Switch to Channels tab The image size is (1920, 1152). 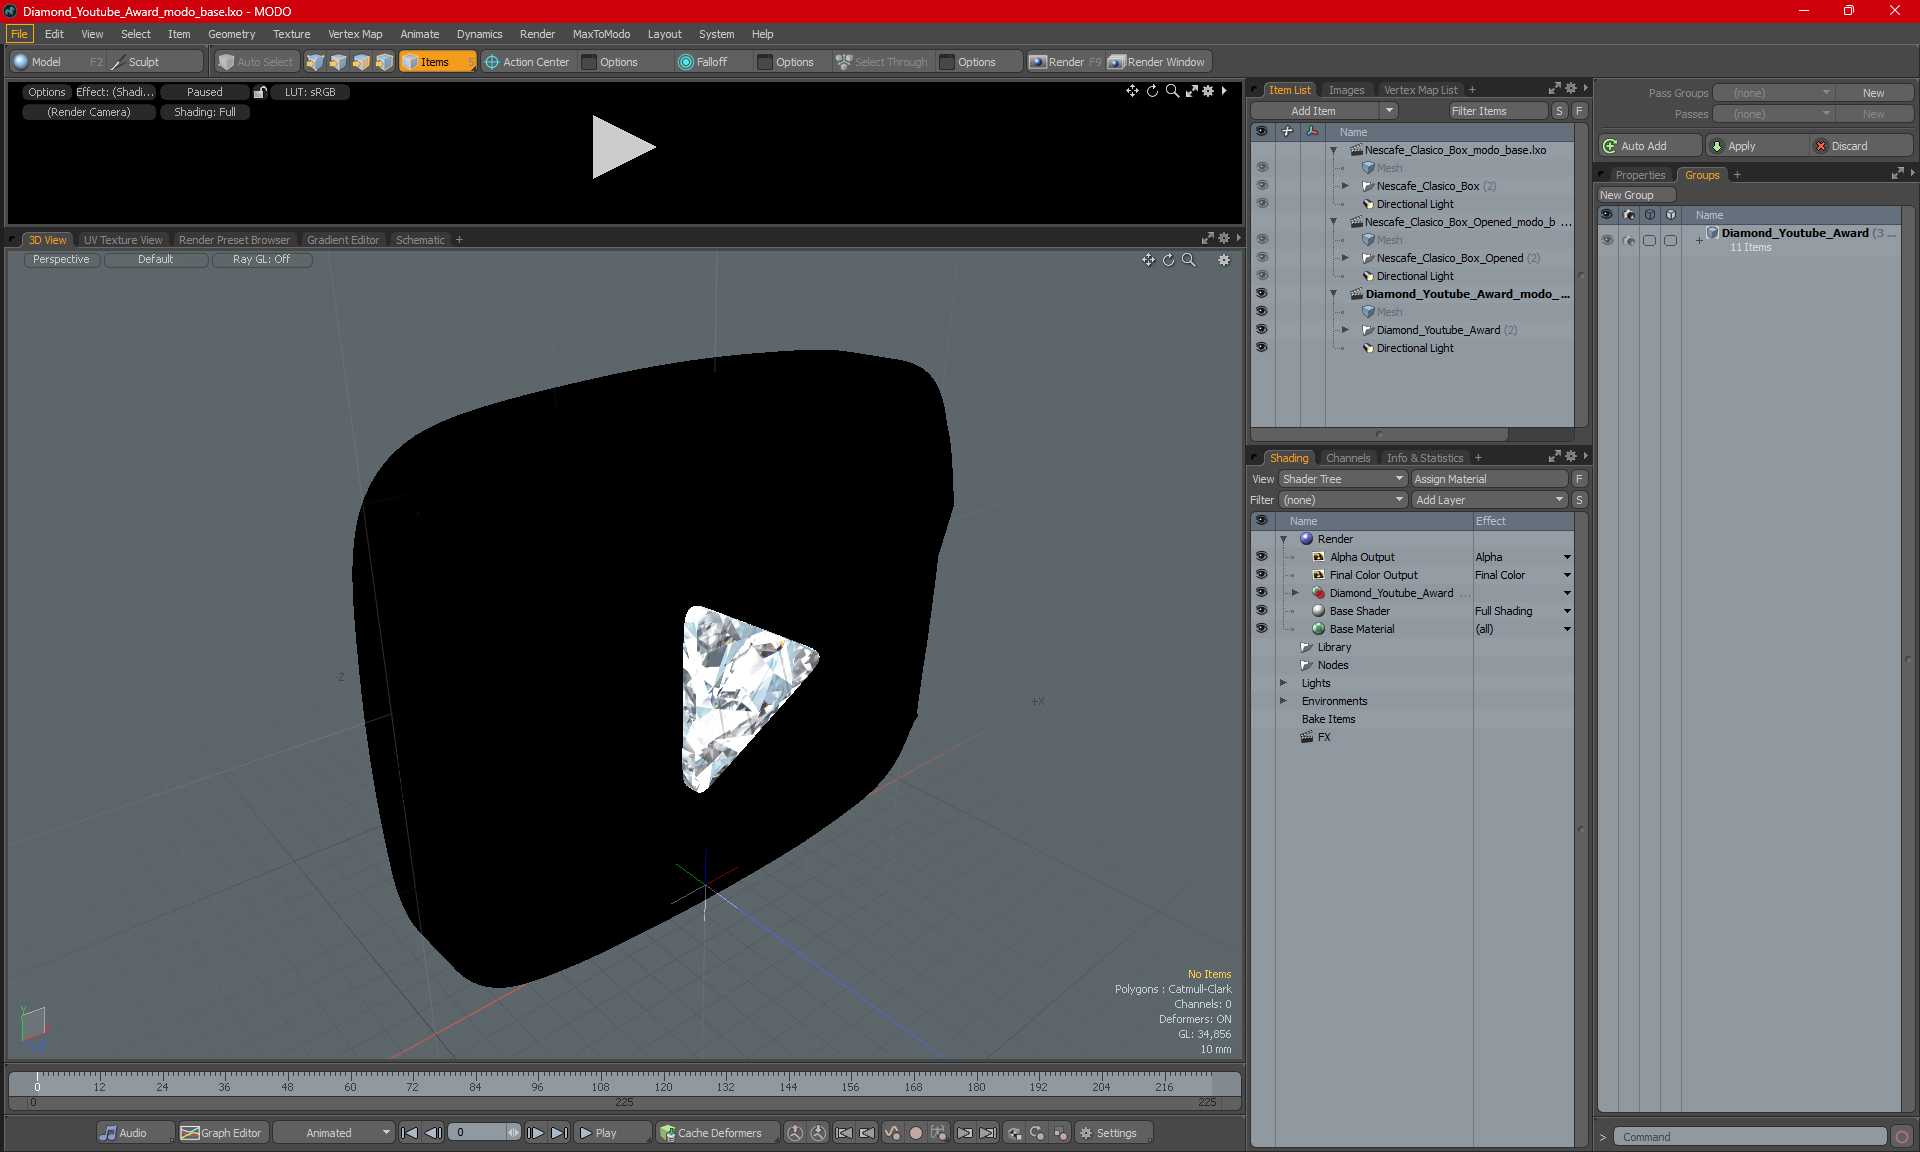1347,458
